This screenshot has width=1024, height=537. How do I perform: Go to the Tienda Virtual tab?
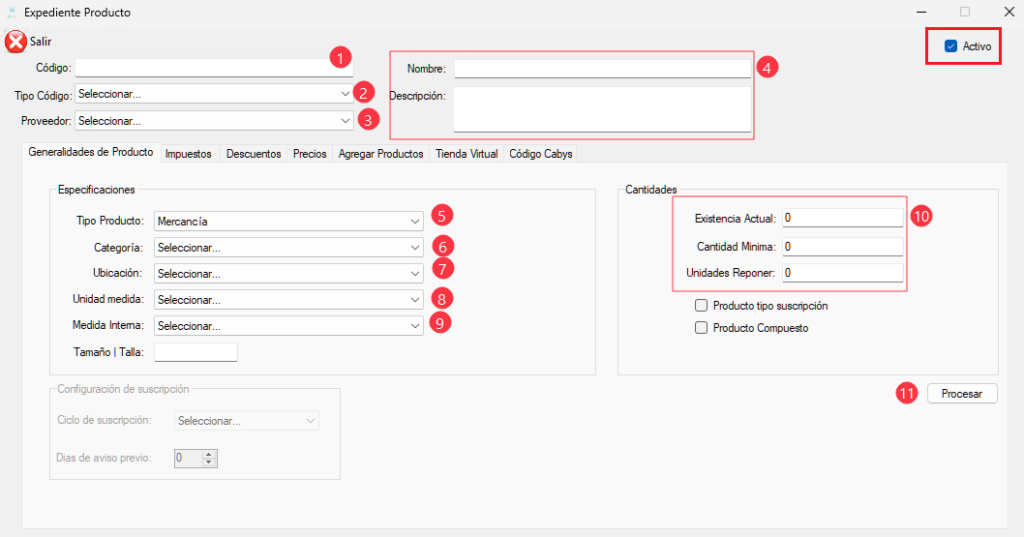tap(466, 154)
